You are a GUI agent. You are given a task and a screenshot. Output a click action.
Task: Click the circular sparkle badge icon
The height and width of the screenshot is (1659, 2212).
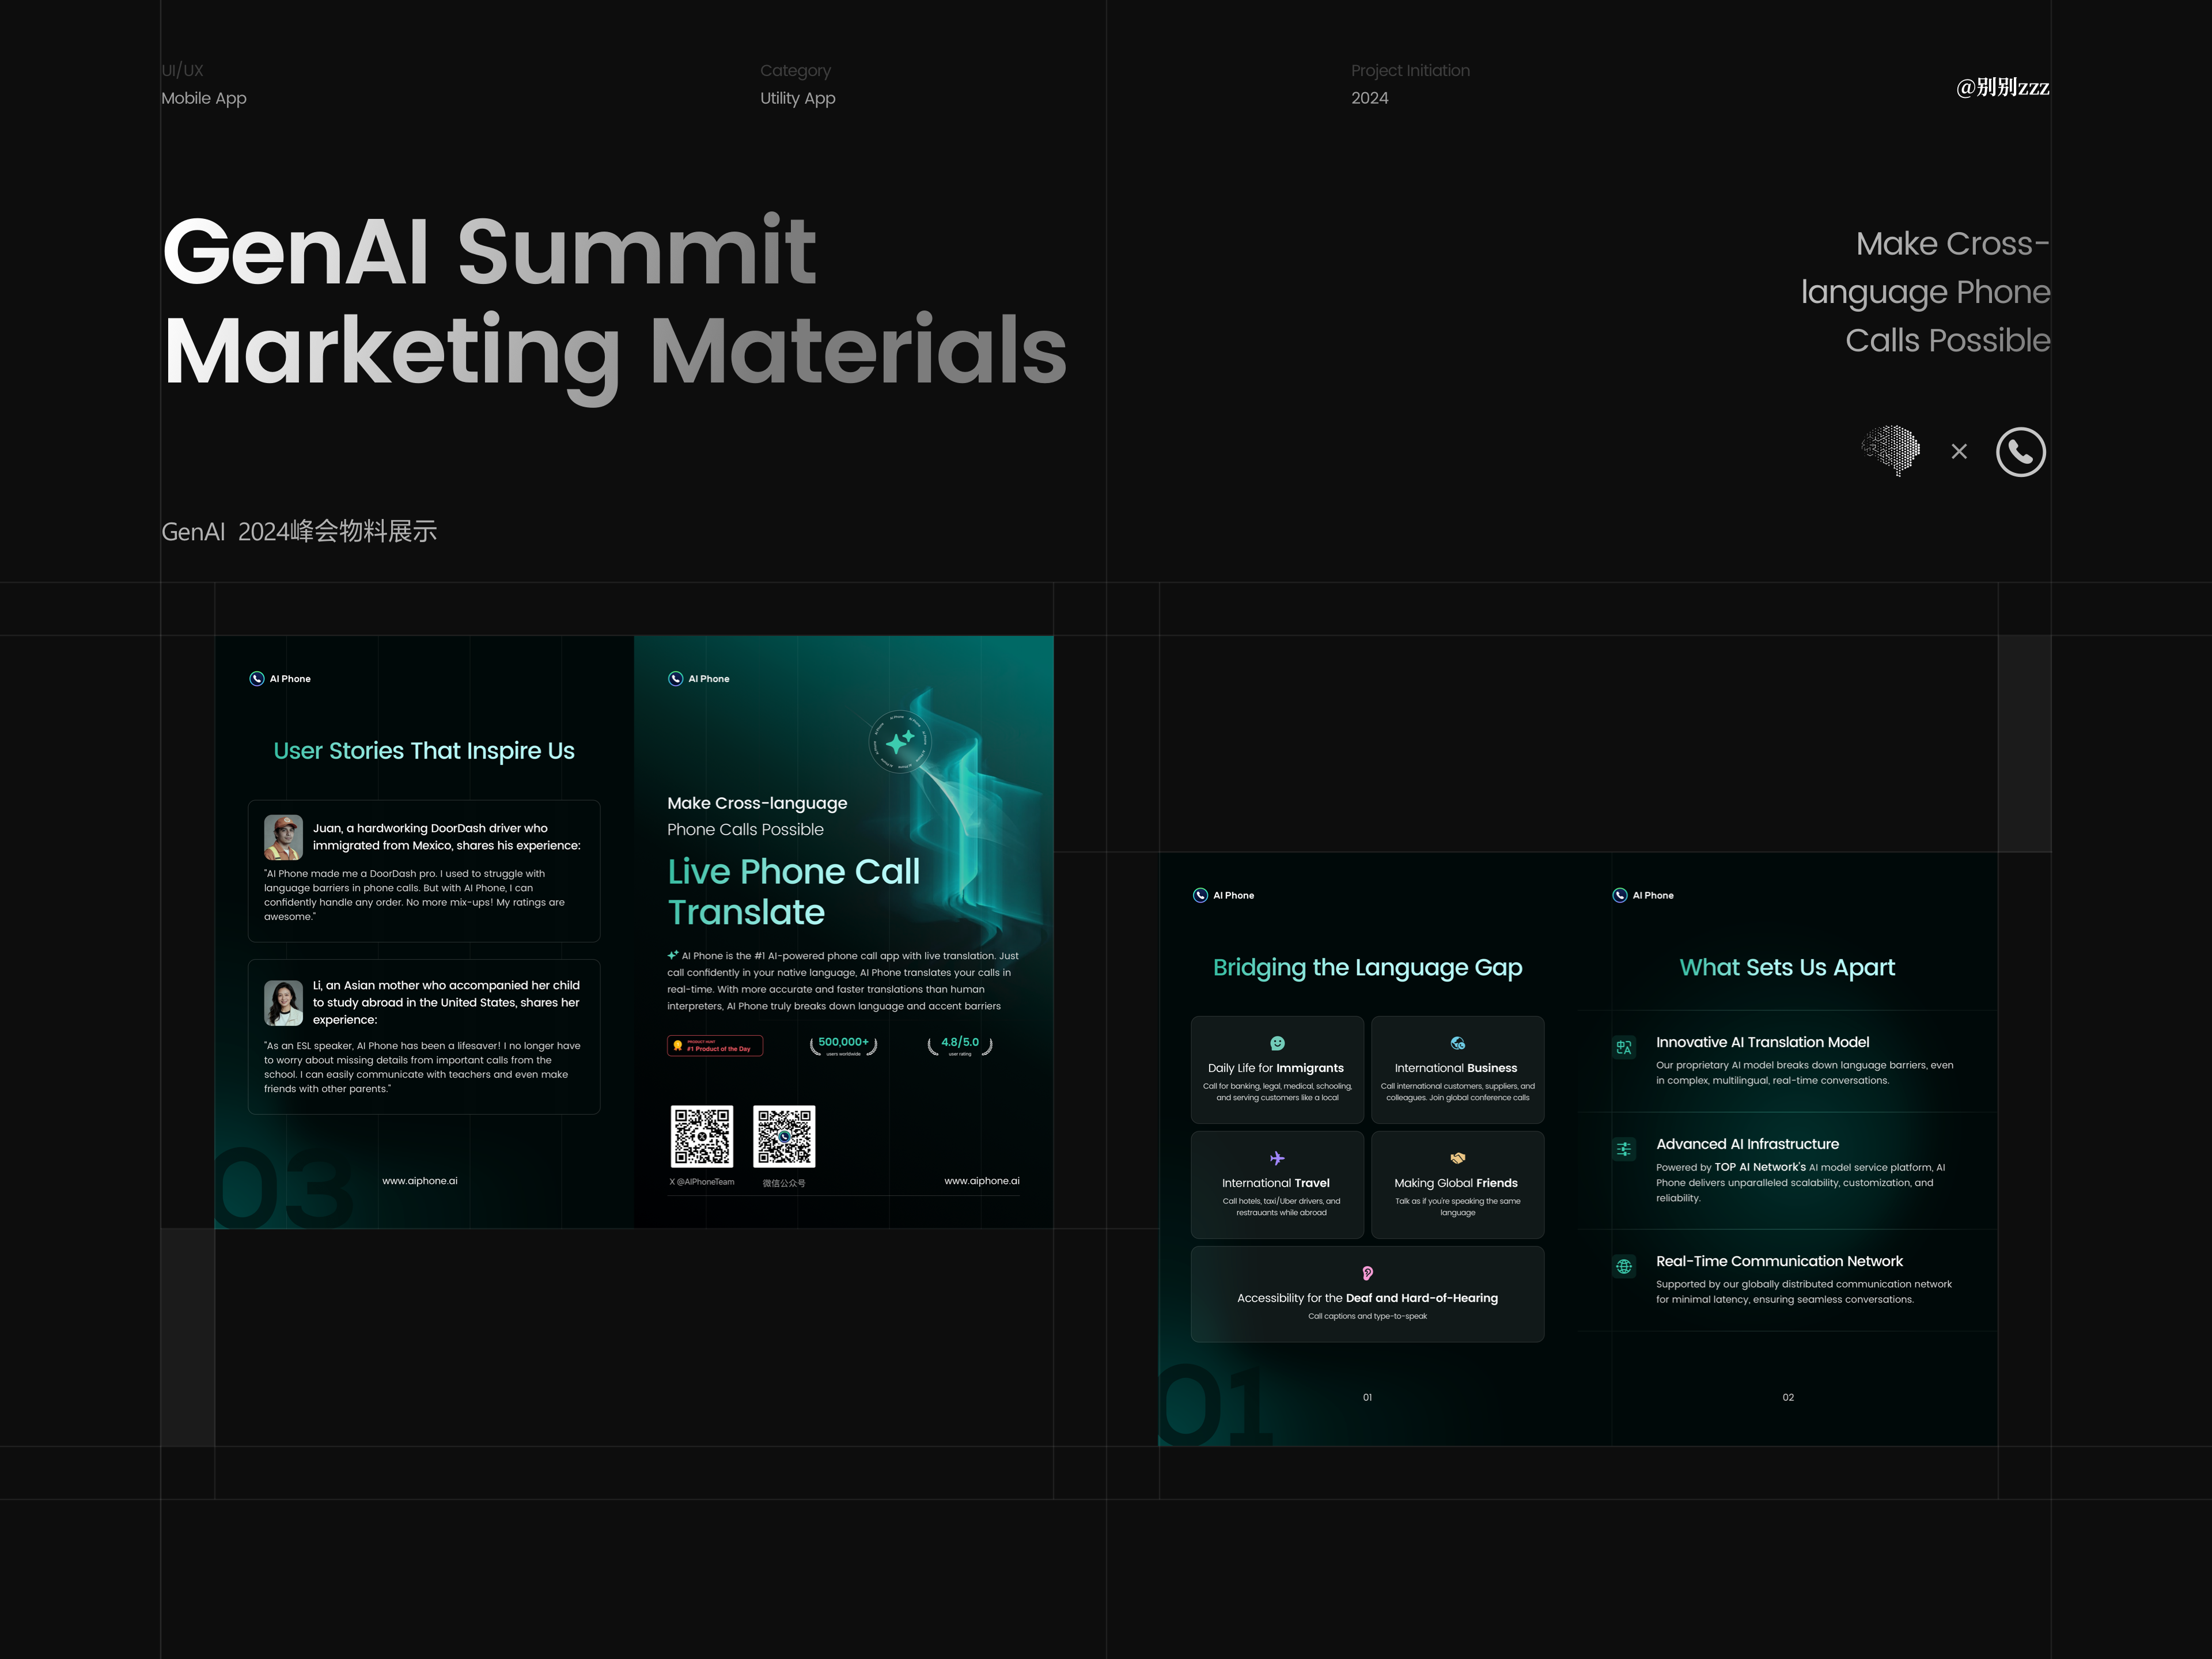coord(899,741)
